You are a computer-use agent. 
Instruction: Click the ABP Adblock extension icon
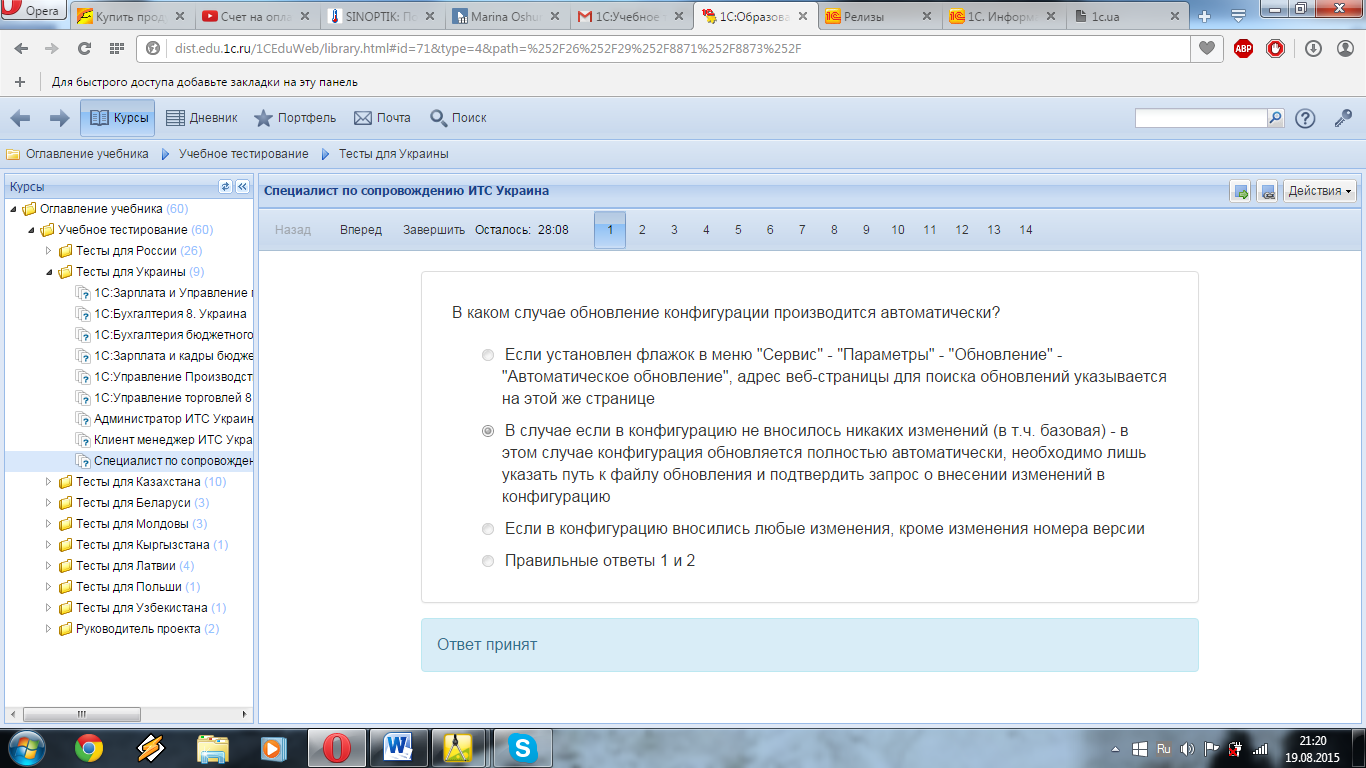point(1243,48)
